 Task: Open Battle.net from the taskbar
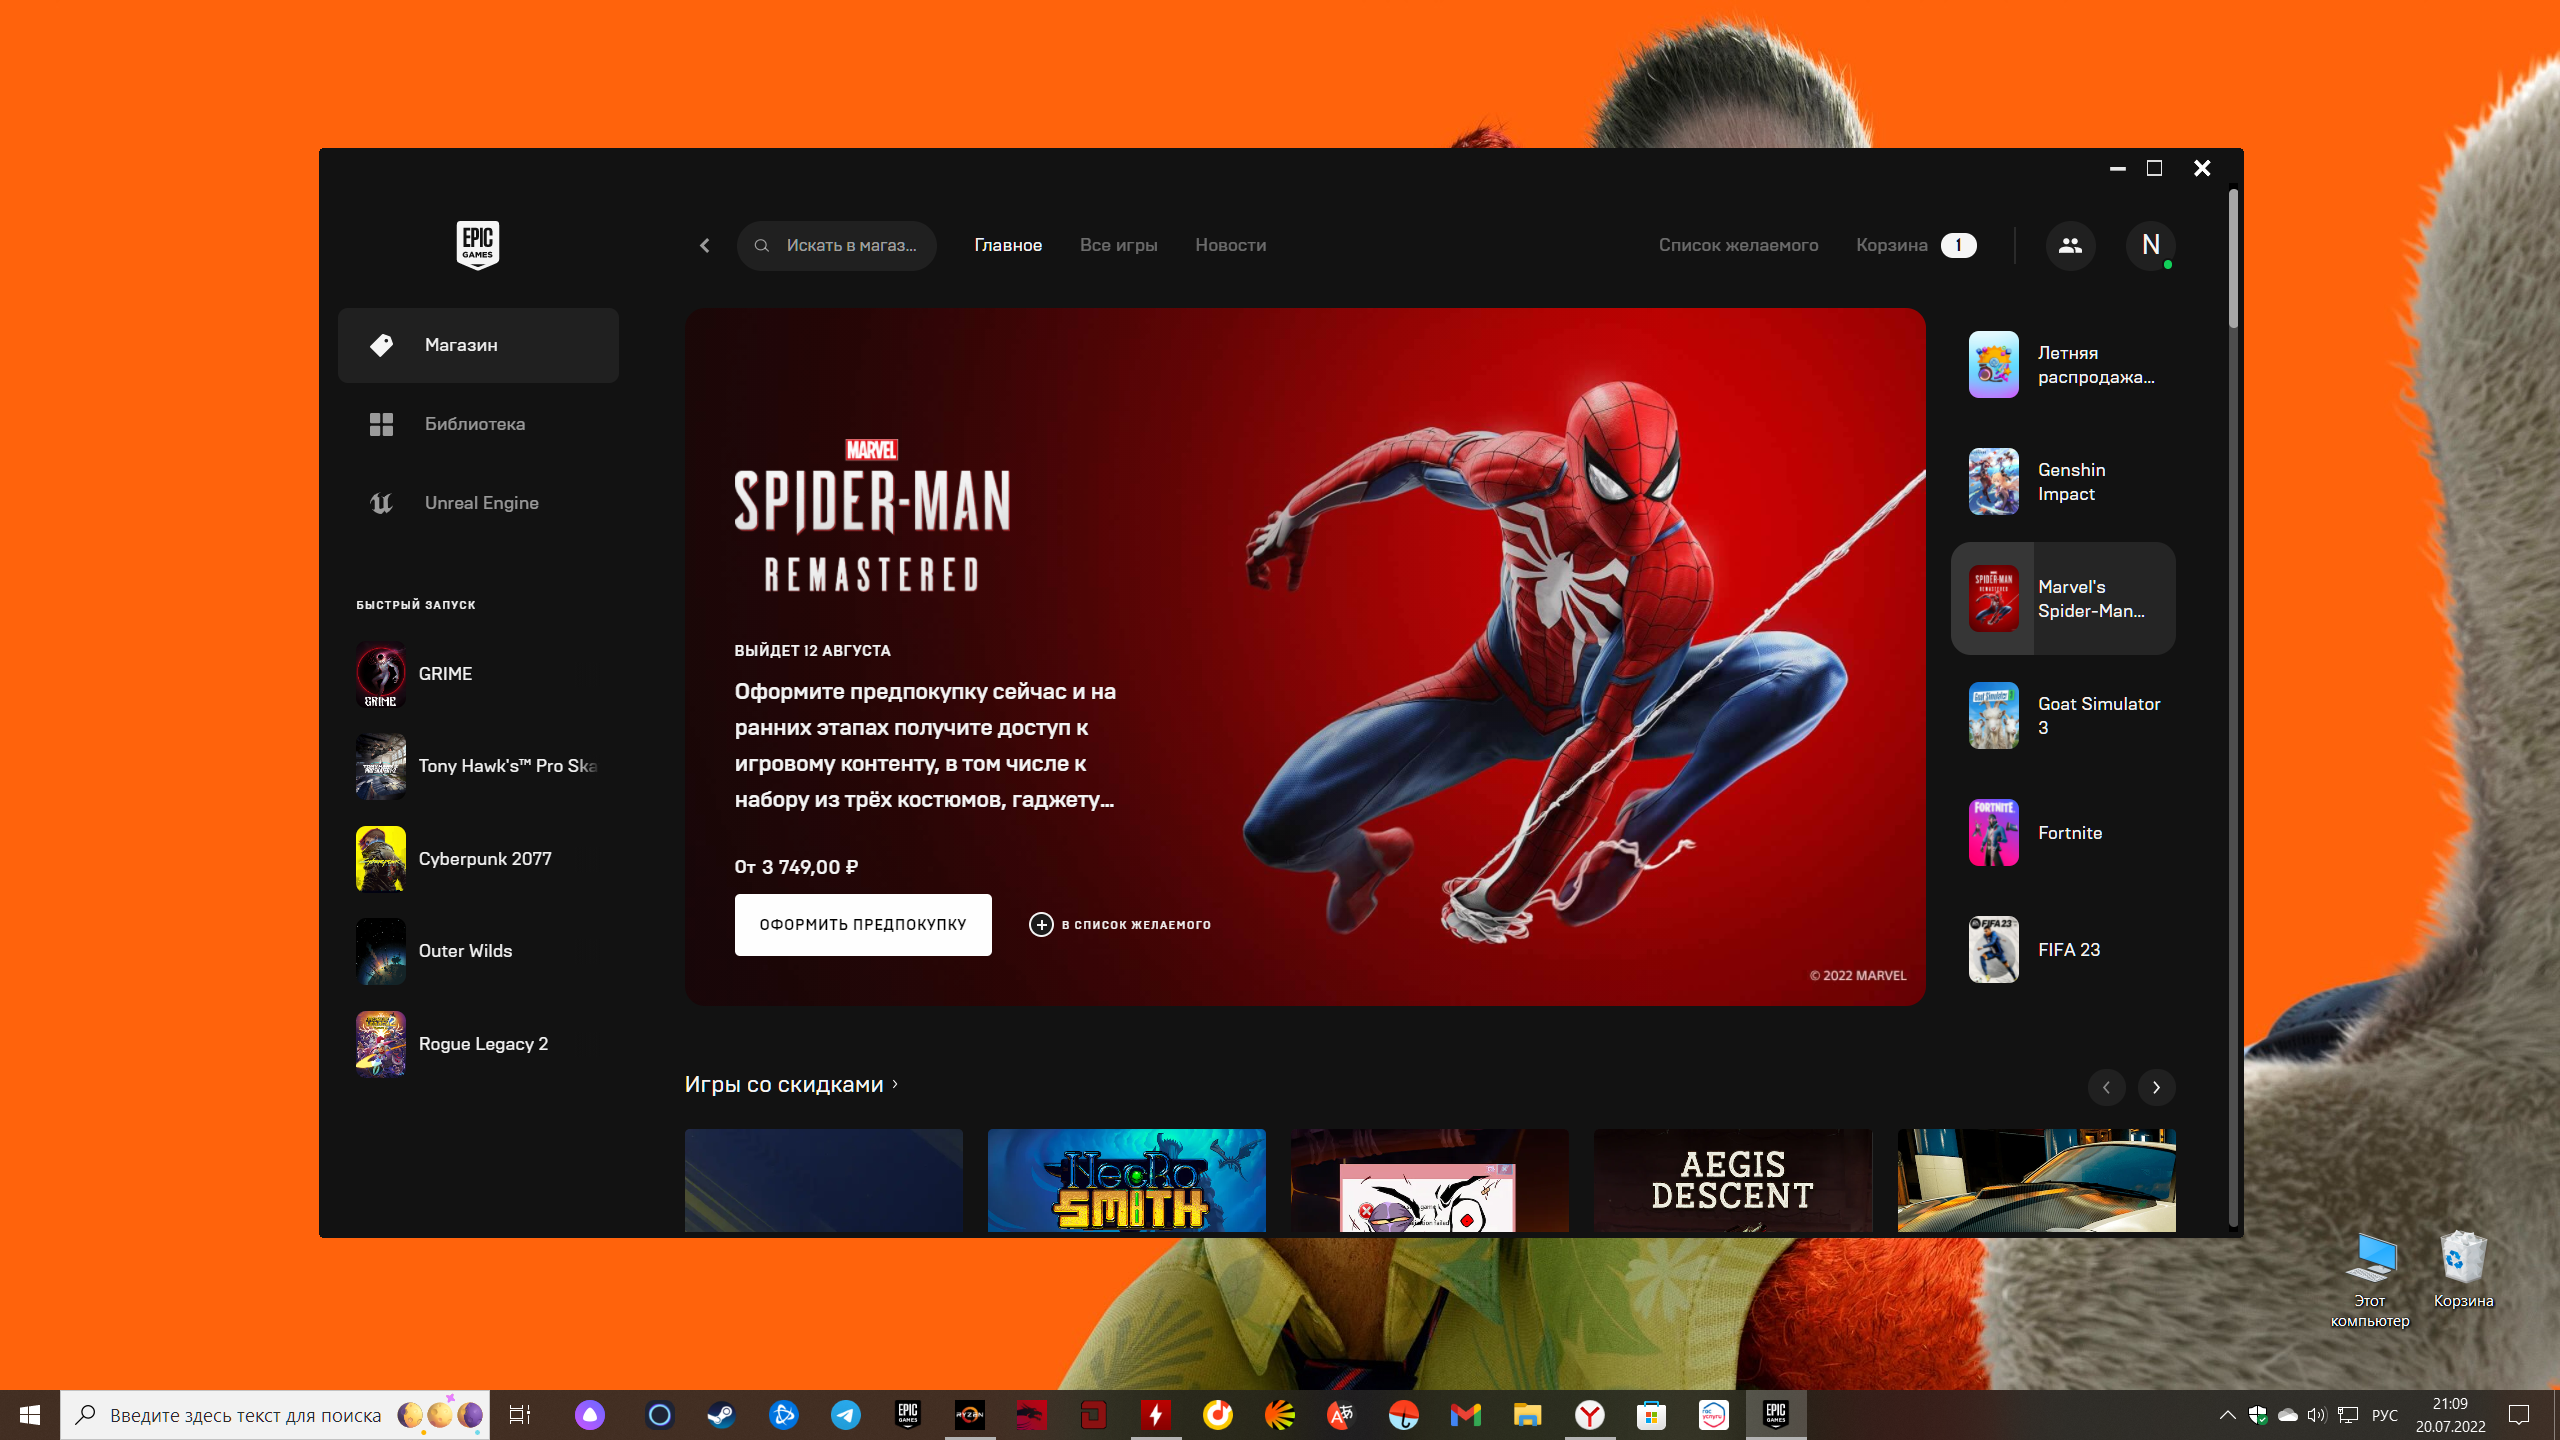(x=784, y=1415)
